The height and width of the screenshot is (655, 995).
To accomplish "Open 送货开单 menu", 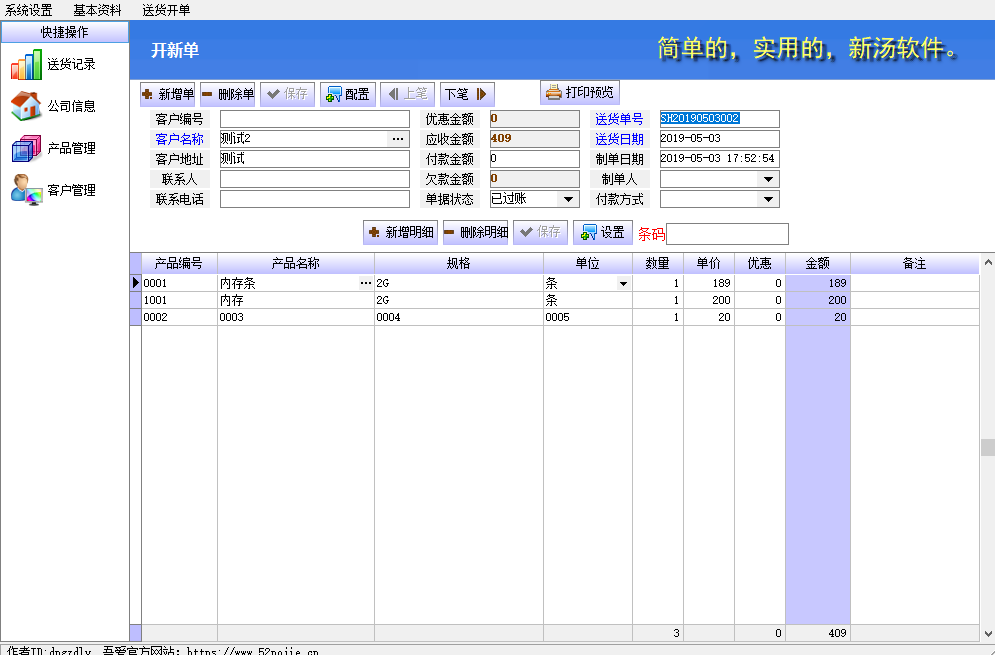I will point(166,10).
